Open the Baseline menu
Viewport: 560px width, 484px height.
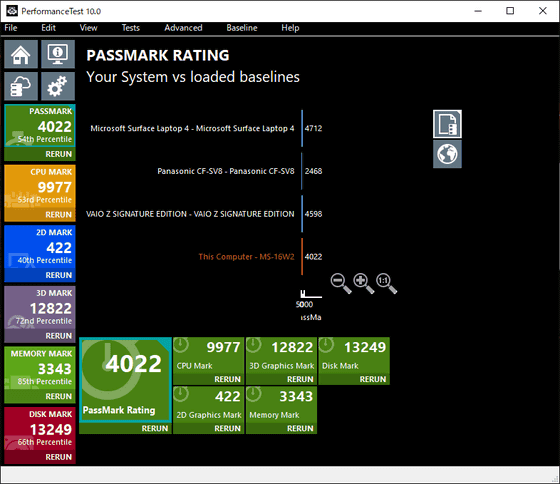(242, 28)
